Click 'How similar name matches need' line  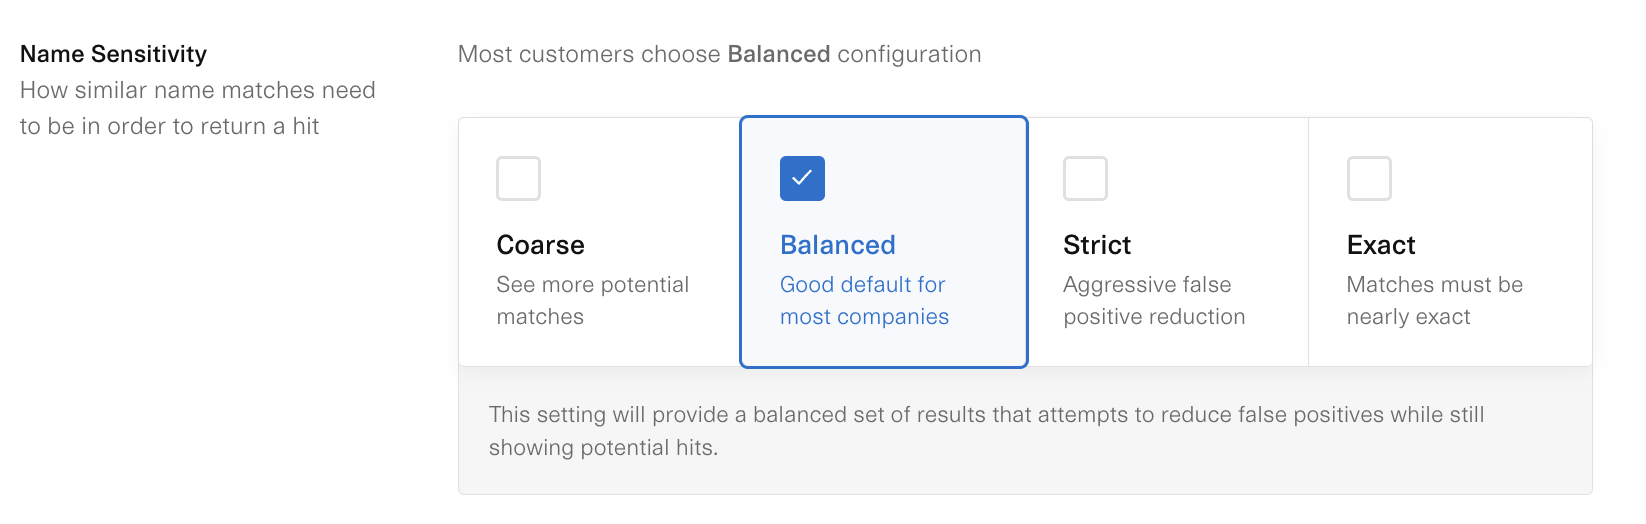(x=197, y=90)
